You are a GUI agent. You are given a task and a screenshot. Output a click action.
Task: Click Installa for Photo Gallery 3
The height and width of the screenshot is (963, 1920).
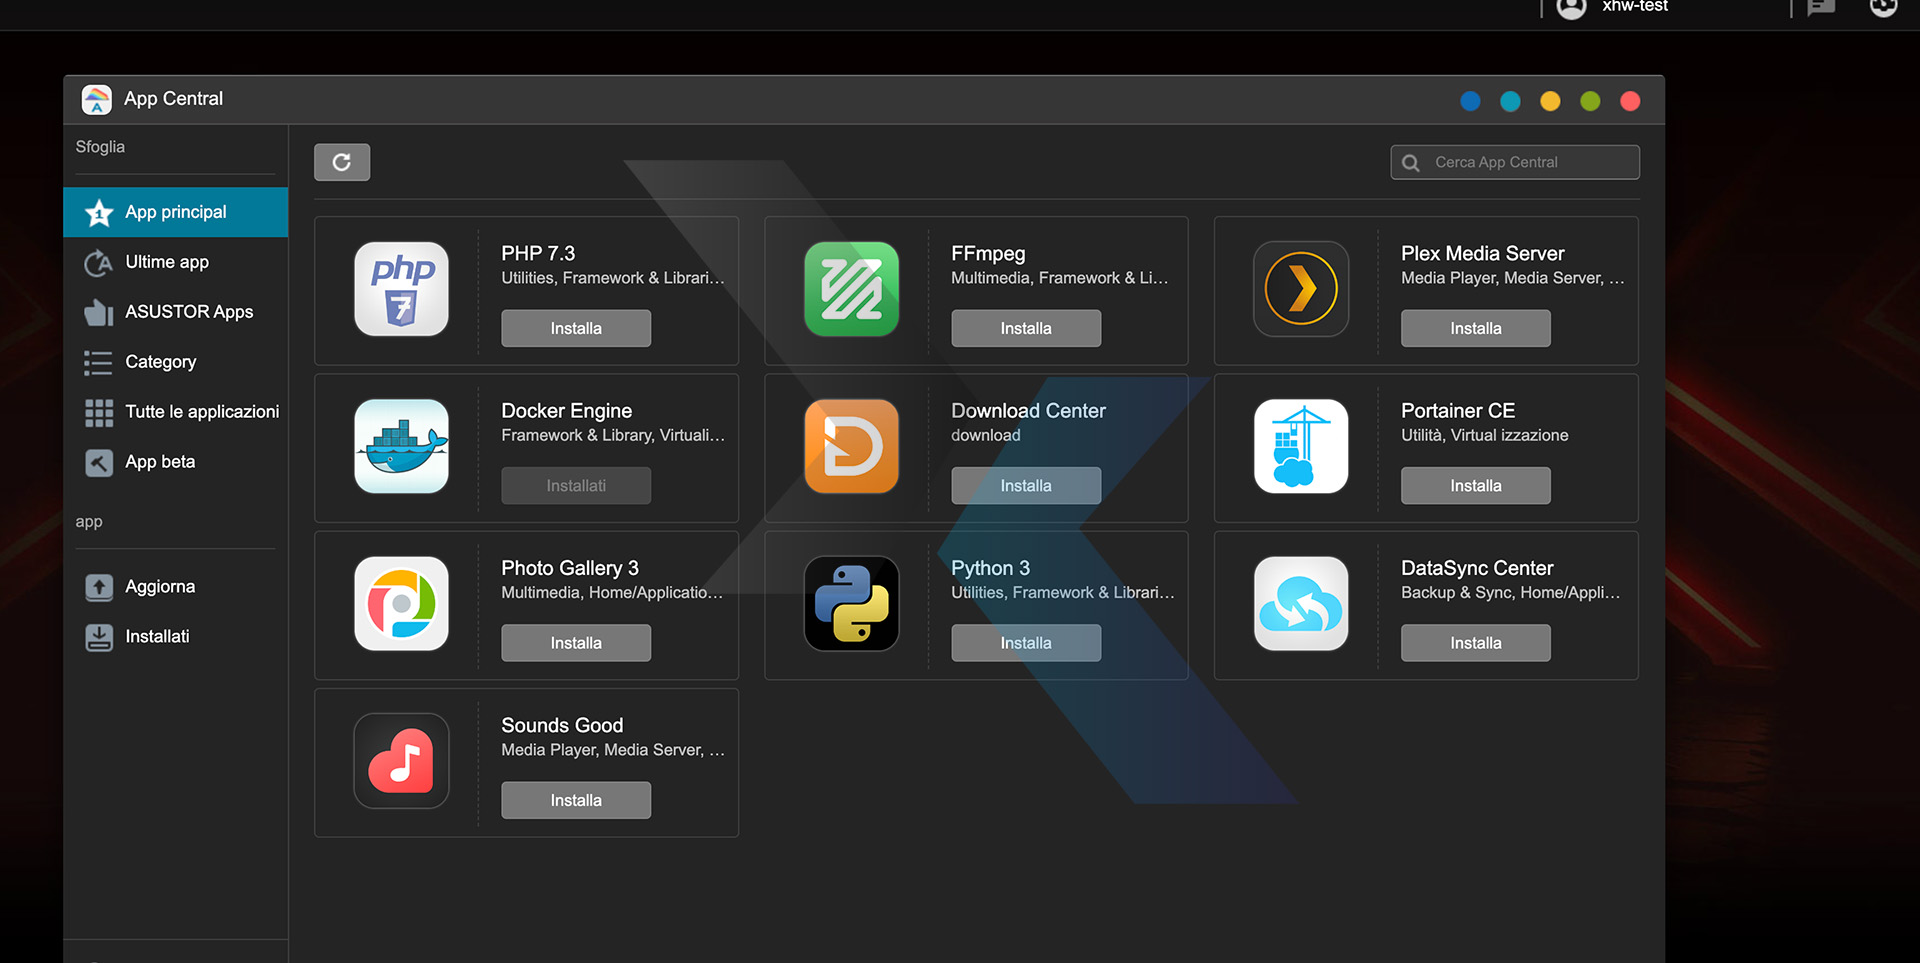pos(575,642)
